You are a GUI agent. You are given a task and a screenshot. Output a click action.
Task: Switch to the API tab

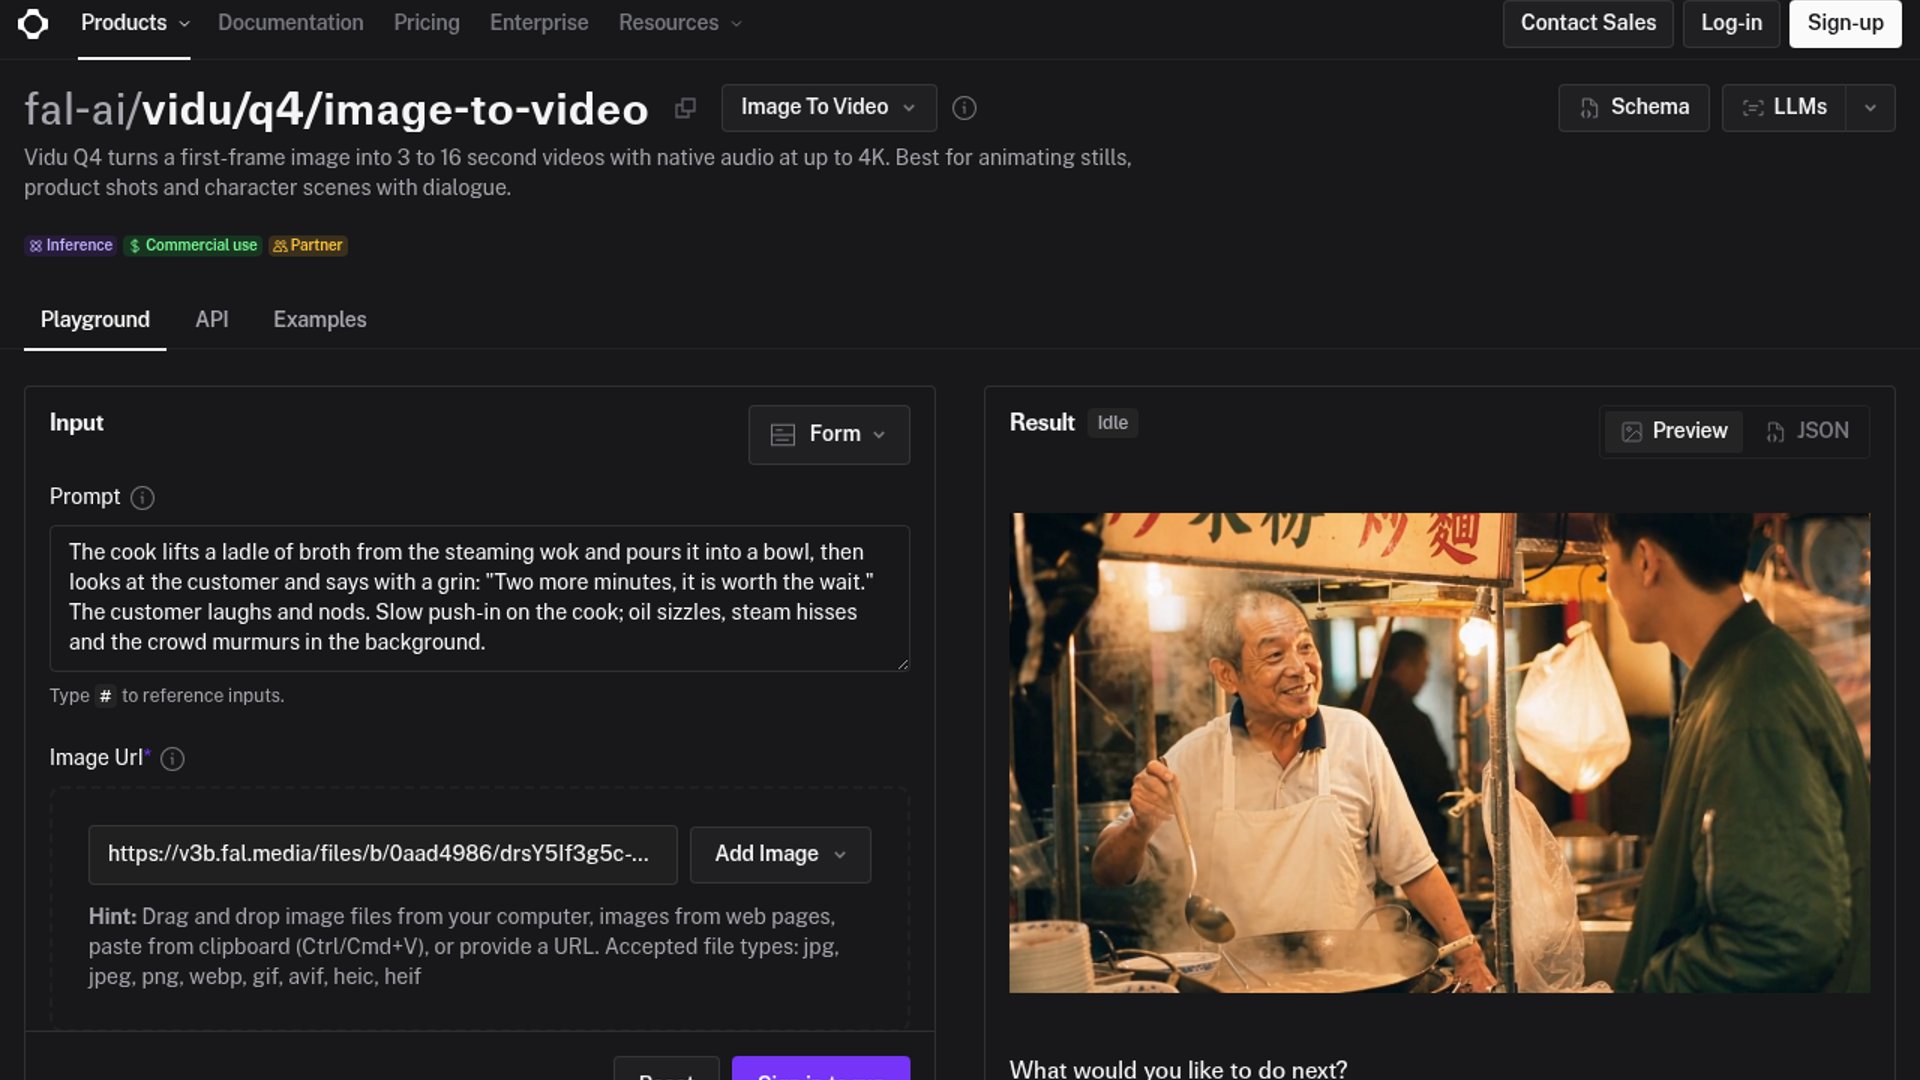click(x=212, y=320)
